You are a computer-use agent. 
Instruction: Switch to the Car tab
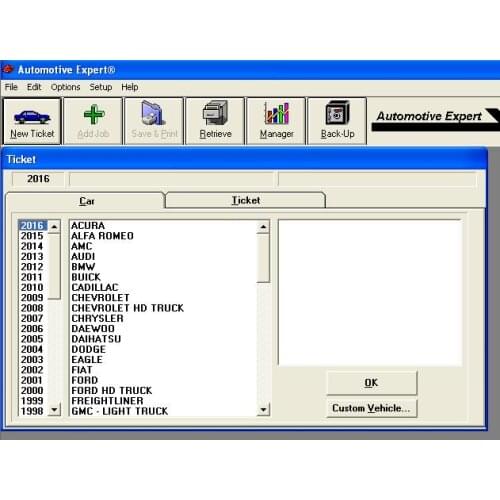point(86,201)
